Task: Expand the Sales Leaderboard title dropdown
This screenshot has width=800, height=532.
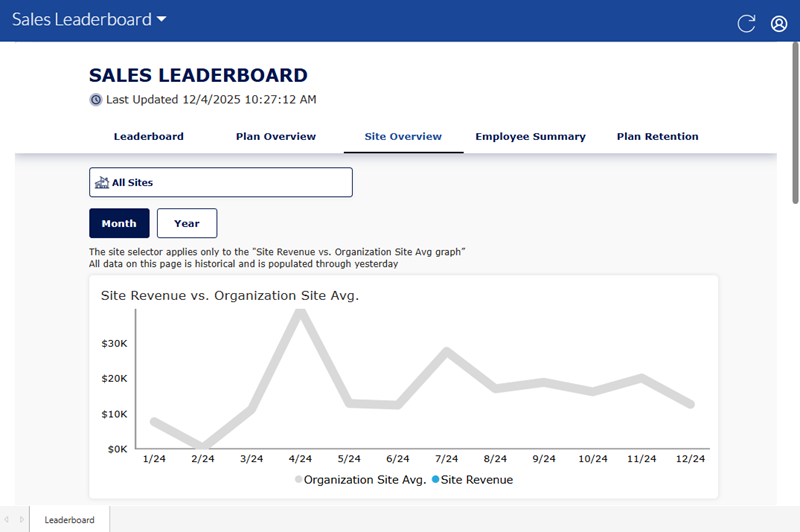Action: (x=162, y=20)
